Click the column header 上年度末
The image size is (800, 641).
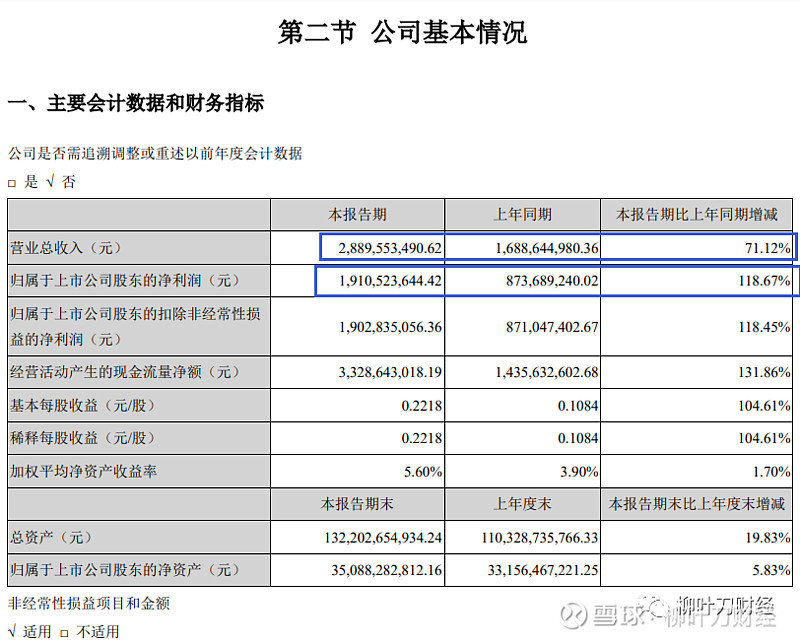[x=522, y=504]
